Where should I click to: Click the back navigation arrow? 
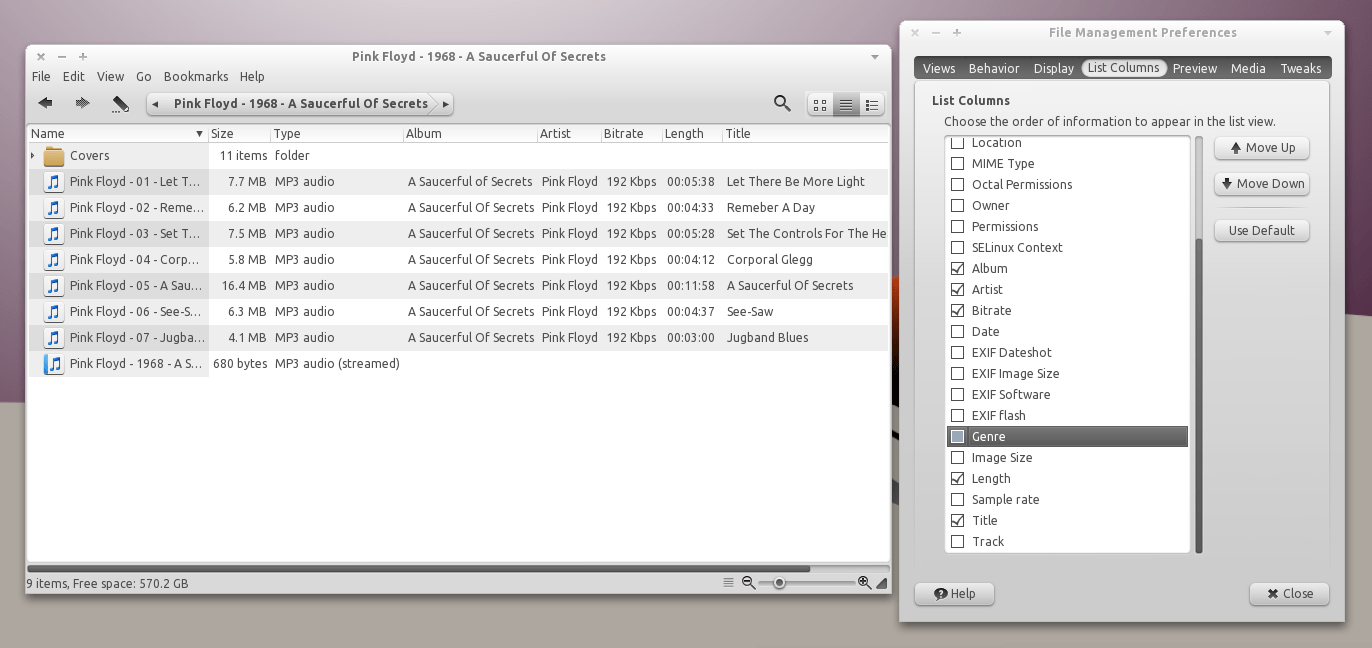(x=44, y=102)
